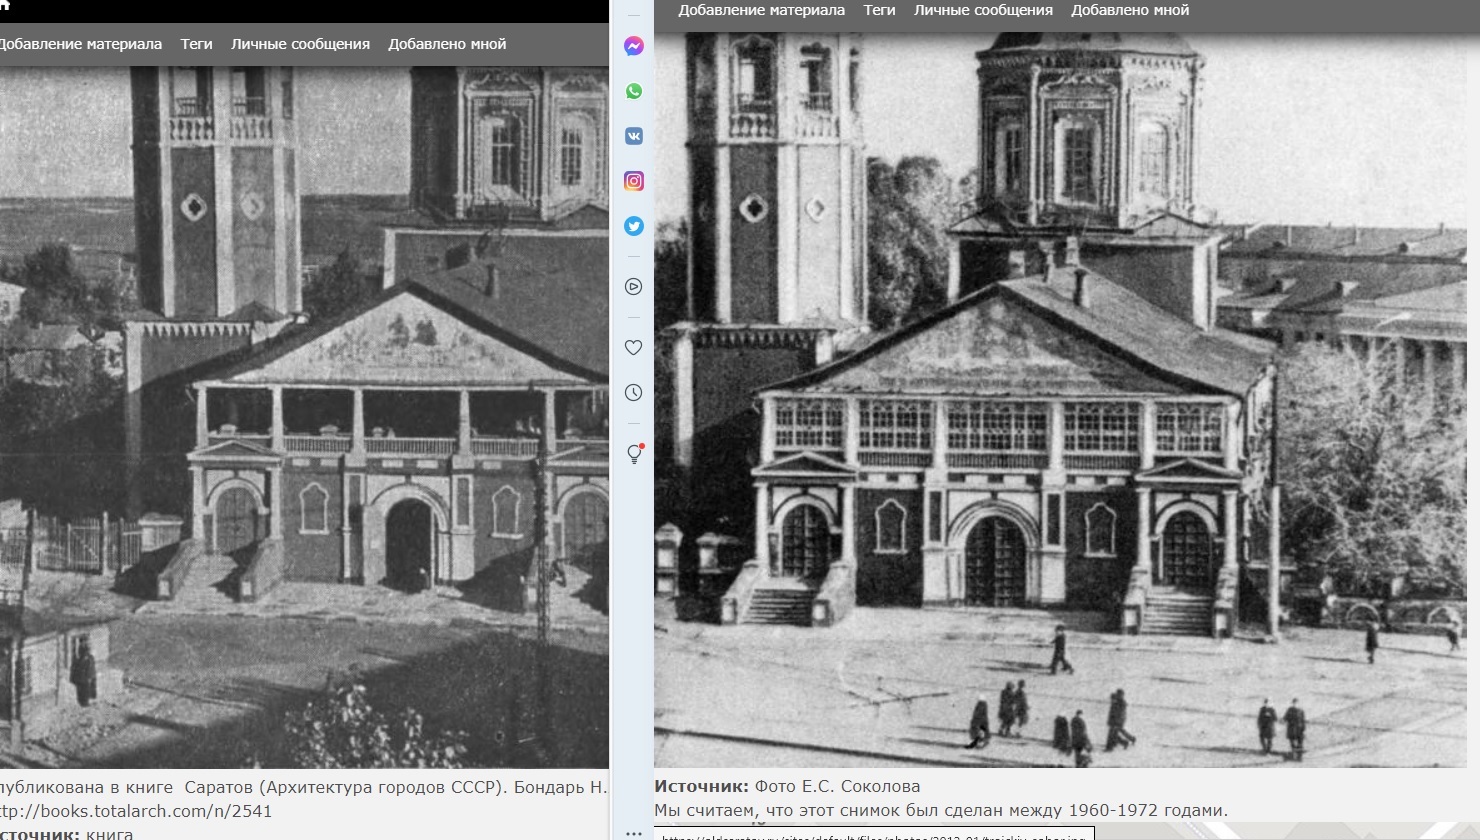1480x840 pixels.
Task: Open 'Теги' in the right window menu
Action: tap(879, 10)
